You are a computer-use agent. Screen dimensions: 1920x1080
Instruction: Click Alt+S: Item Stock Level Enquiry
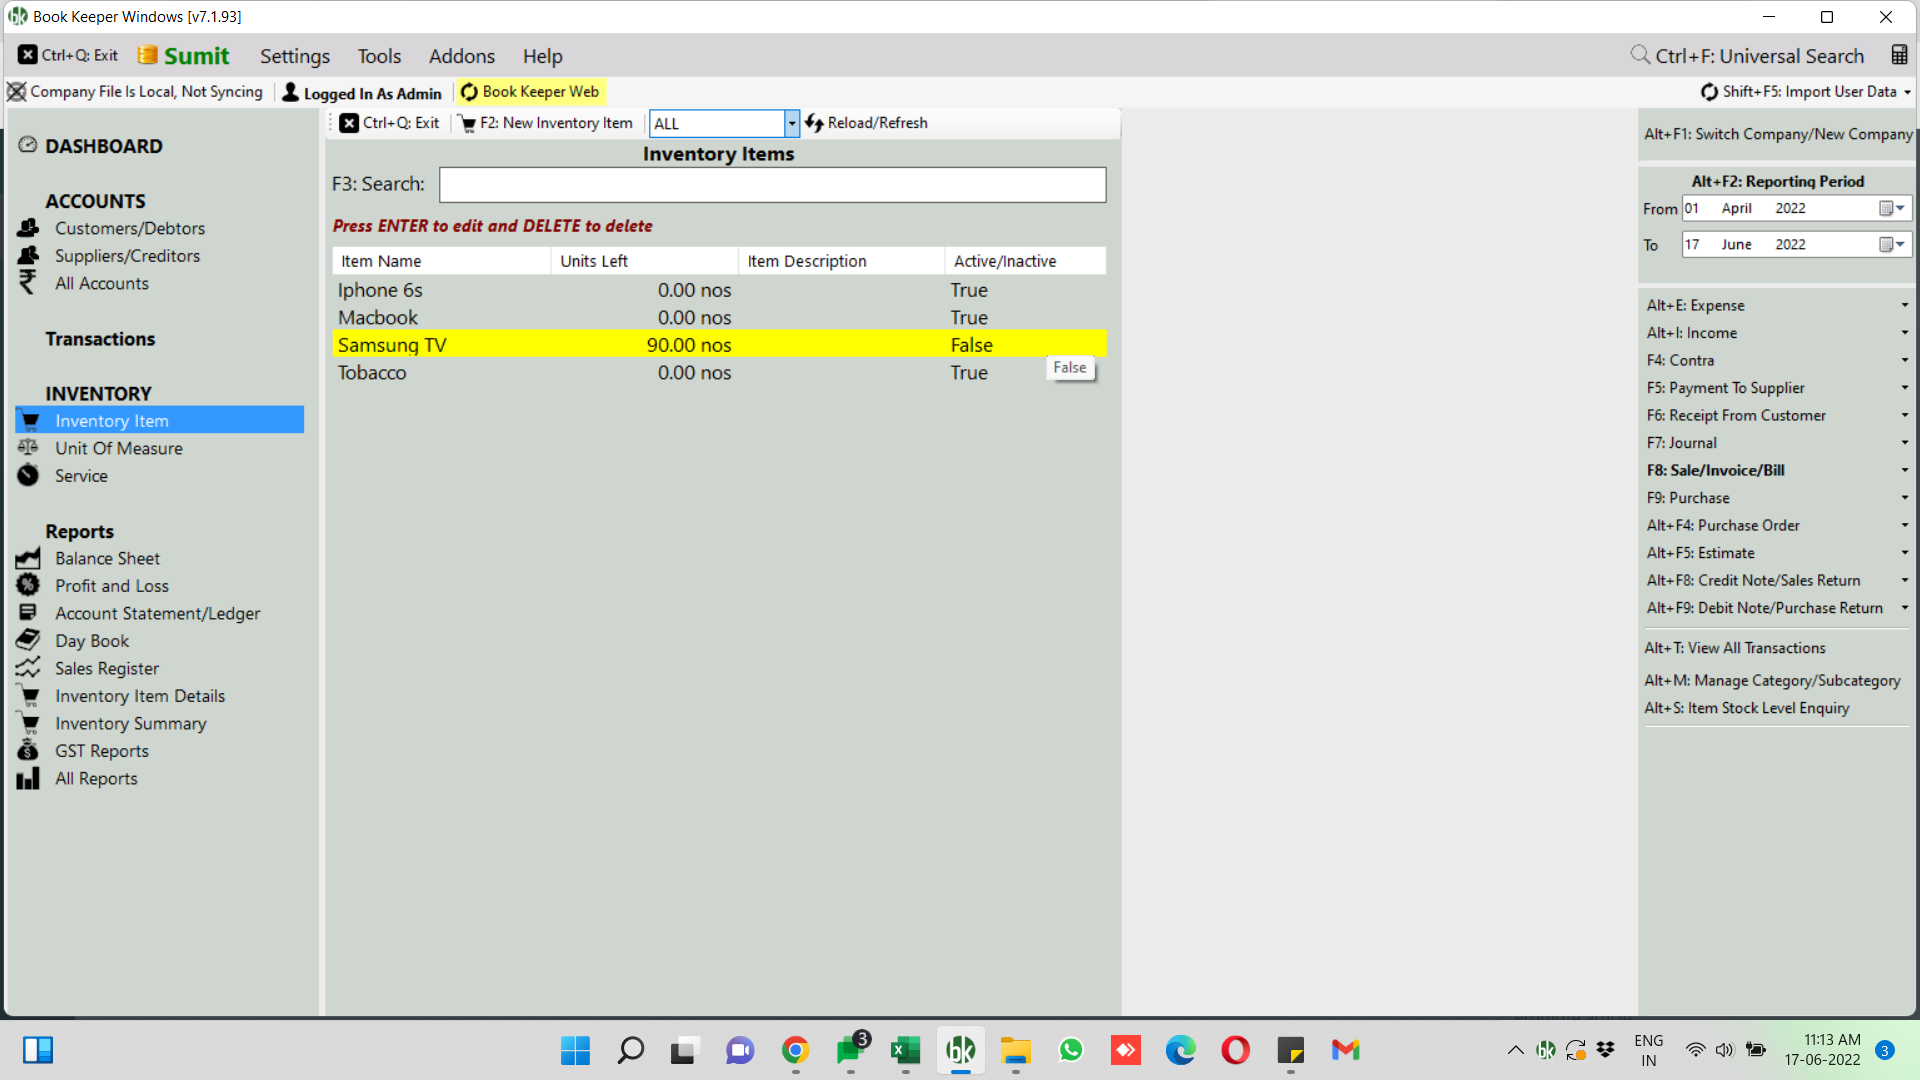[1747, 708]
